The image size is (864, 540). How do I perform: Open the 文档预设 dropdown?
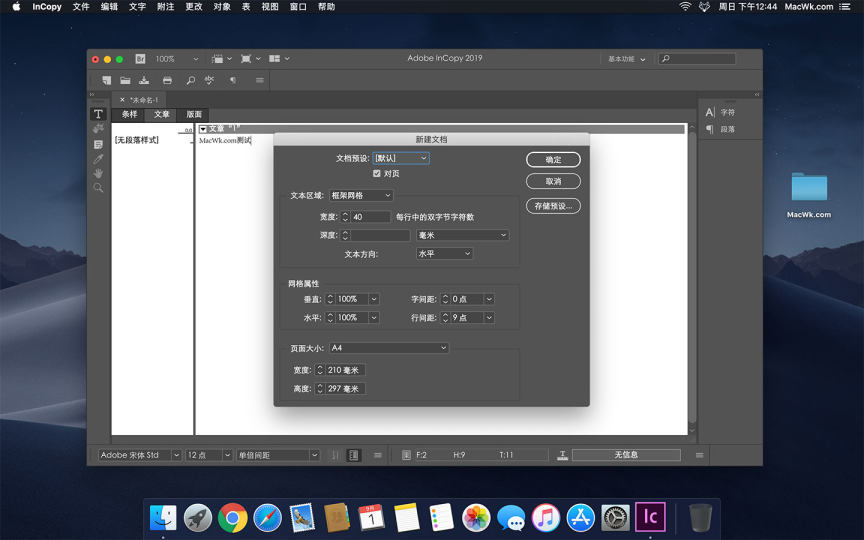[401, 158]
